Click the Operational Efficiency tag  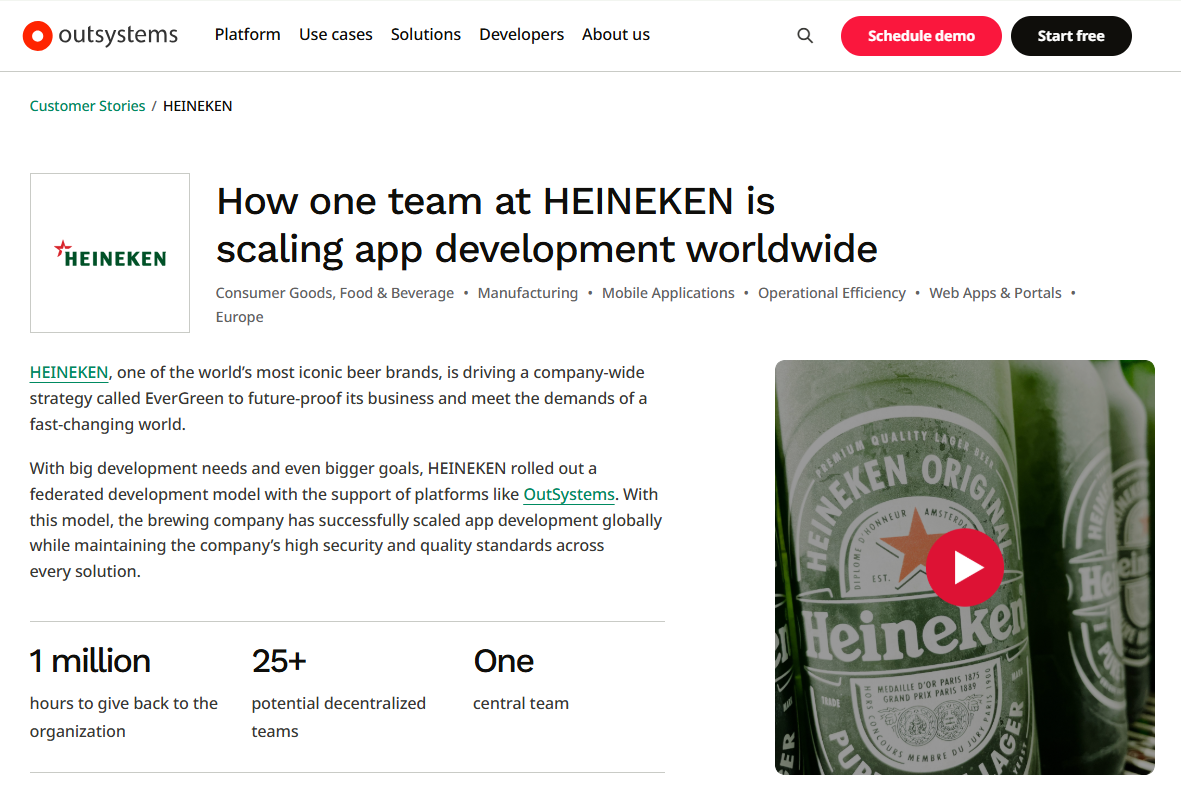pyautogui.click(x=831, y=293)
